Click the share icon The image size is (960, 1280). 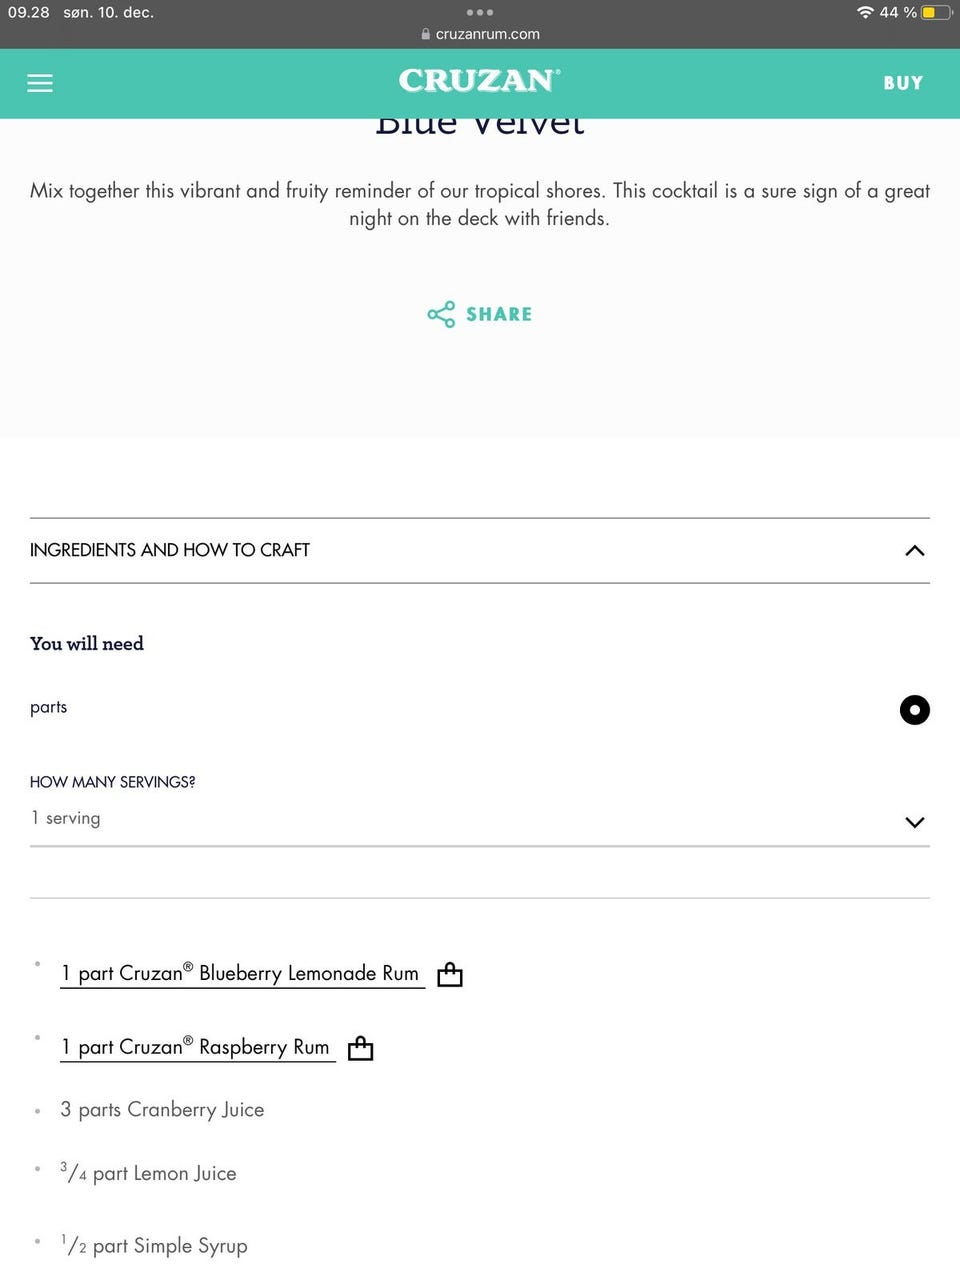tap(441, 314)
